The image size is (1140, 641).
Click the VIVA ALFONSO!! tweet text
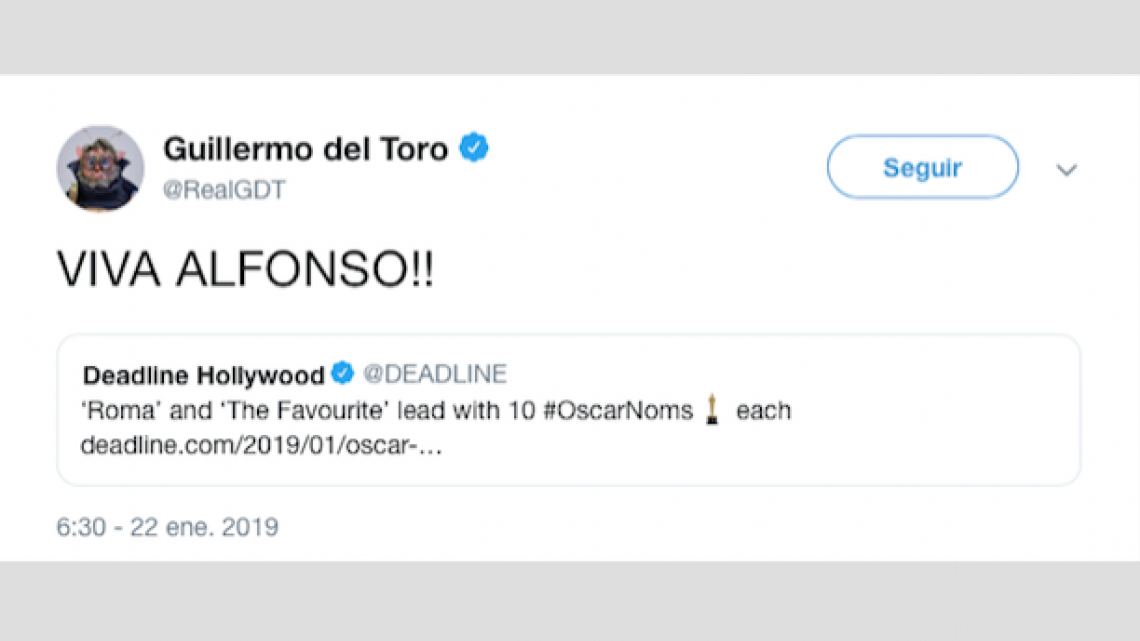pos(243,267)
